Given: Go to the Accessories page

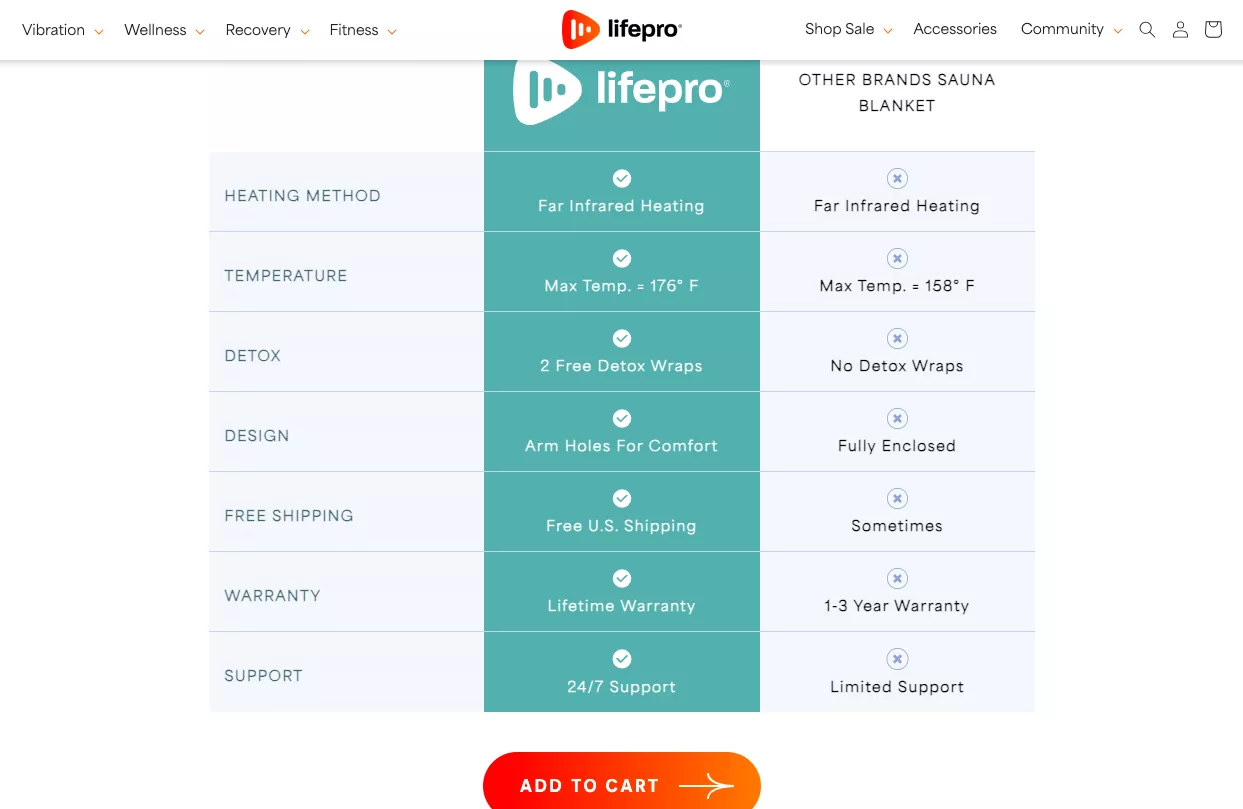Looking at the screenshot, I should pos(955,29).
